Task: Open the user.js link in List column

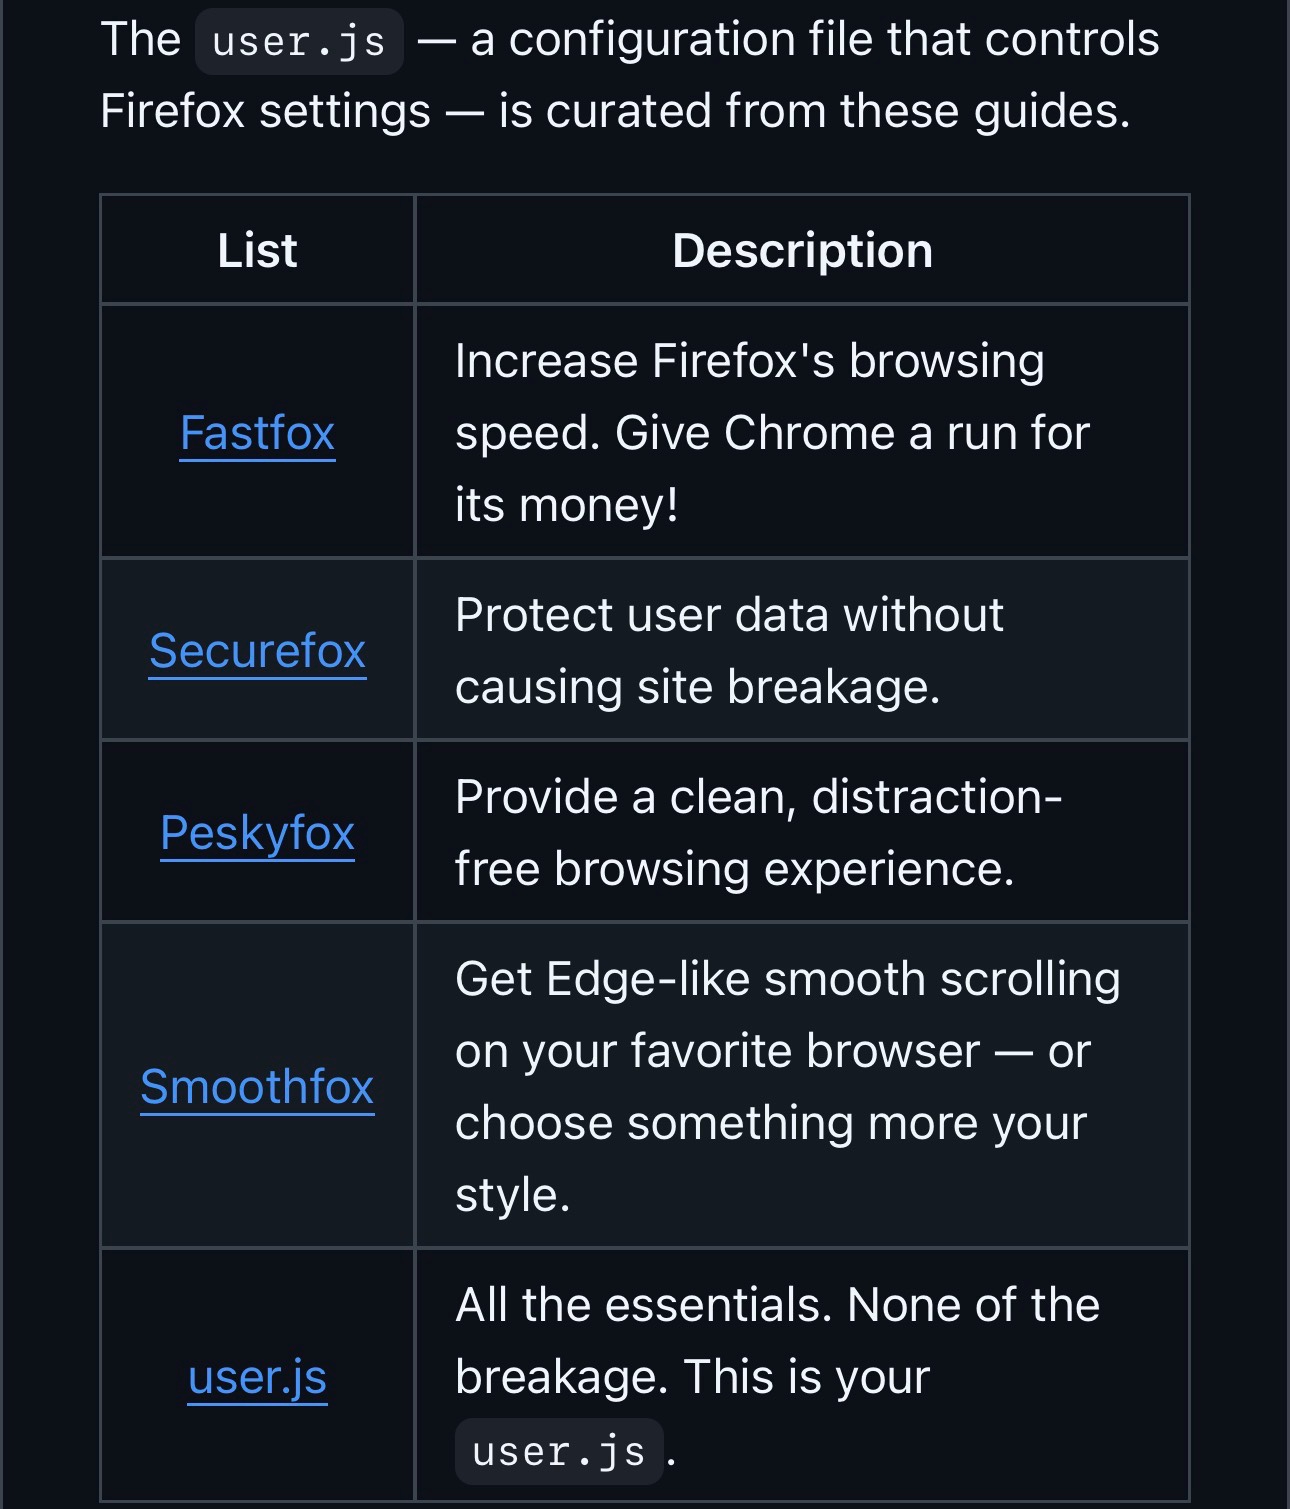Action: (x=257, y=1378)
